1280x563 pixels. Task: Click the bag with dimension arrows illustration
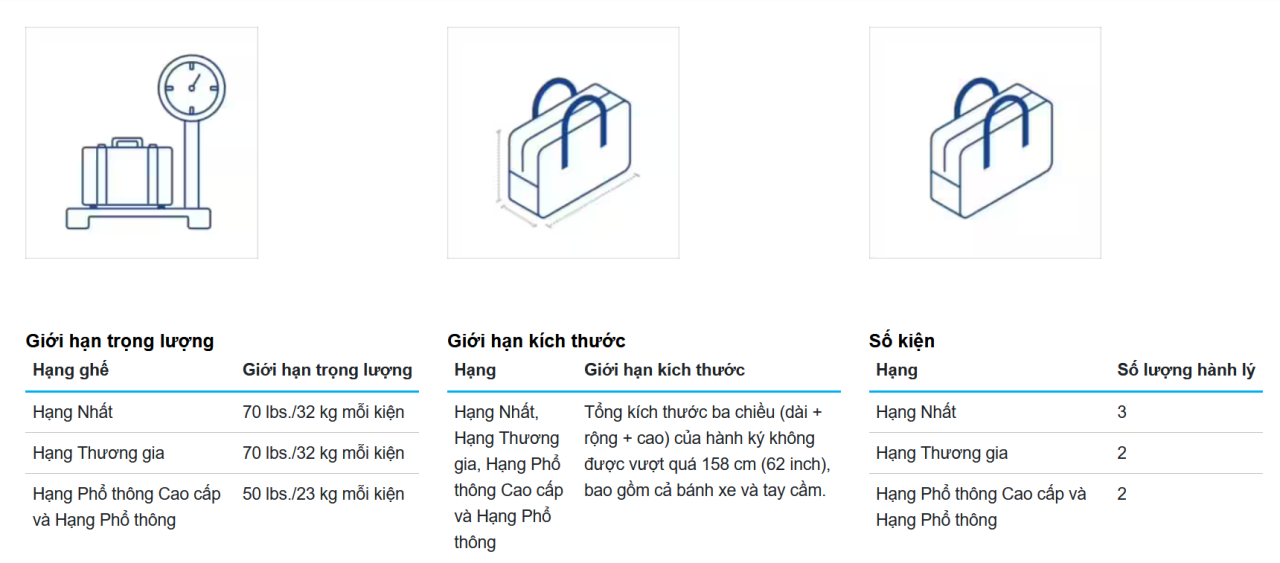point(563,143)
